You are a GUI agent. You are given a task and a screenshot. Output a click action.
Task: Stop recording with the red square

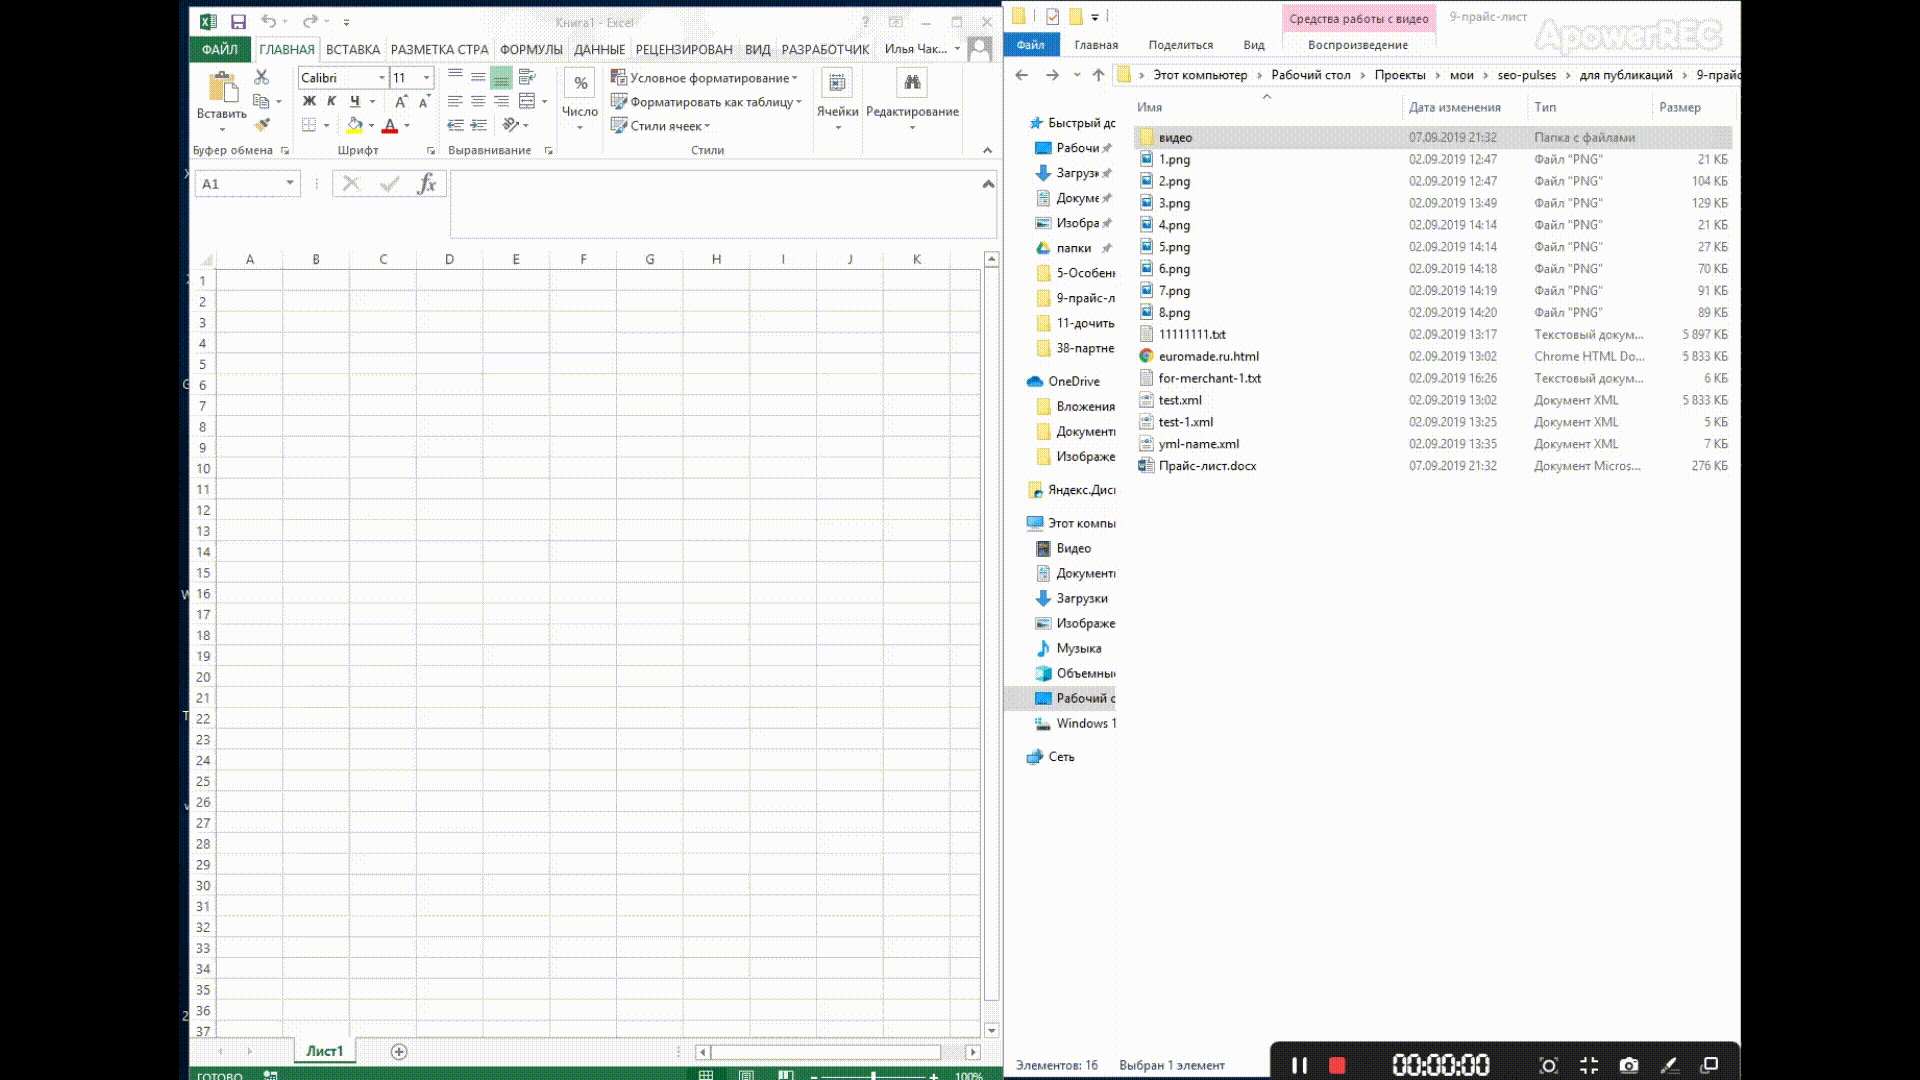coord(1337,1065)
